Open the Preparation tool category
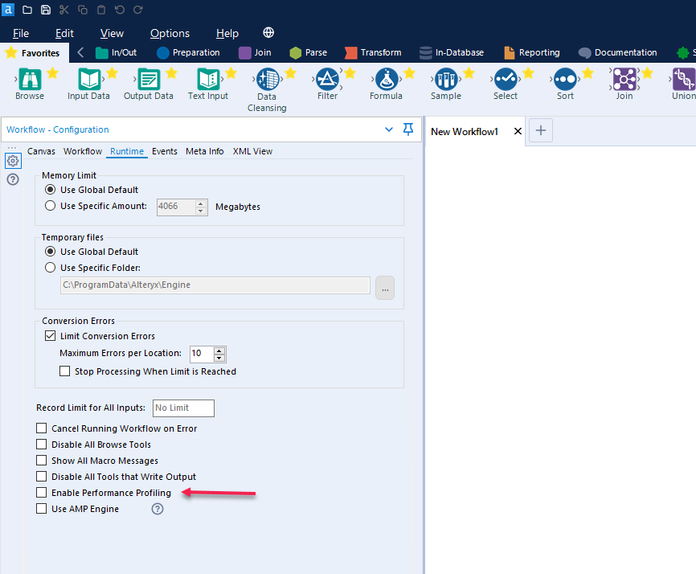This screenshot has width=696, height=574. click(189, 52)
